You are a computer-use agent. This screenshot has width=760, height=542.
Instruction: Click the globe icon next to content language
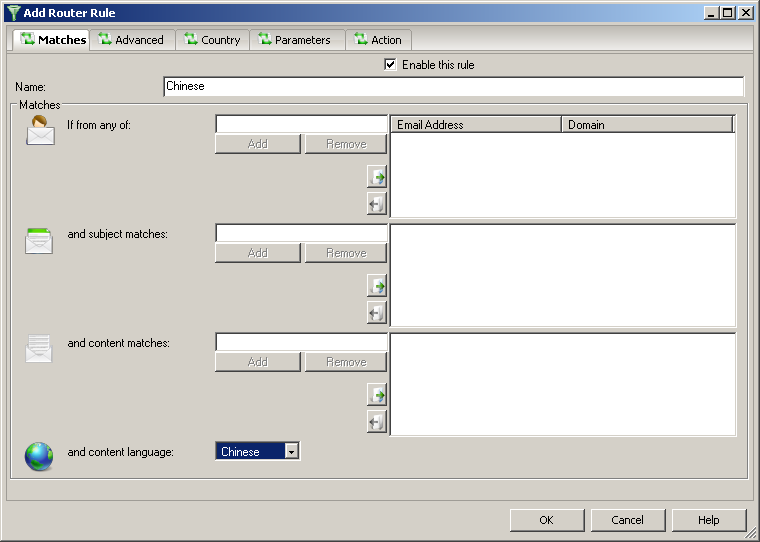pyautogui.click(x=39, y=456)
